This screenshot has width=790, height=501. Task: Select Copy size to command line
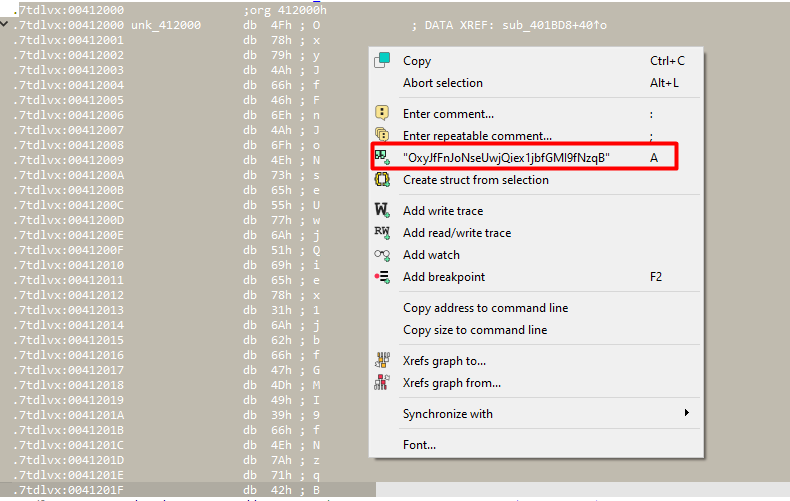tap(474, 330)
